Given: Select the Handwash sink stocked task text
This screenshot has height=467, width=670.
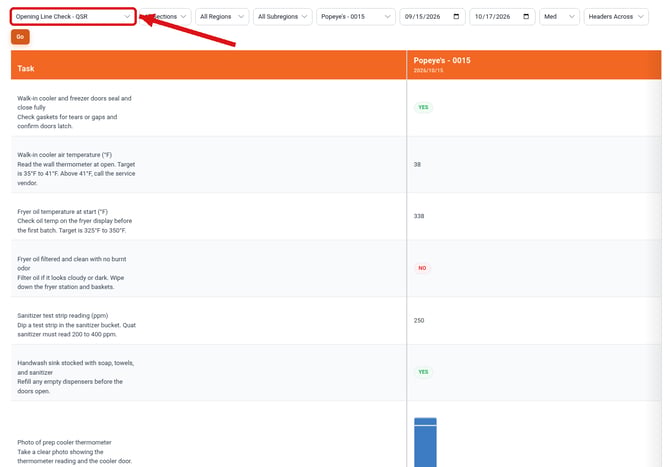Looking at the screenshot, I should coord(75,377).
